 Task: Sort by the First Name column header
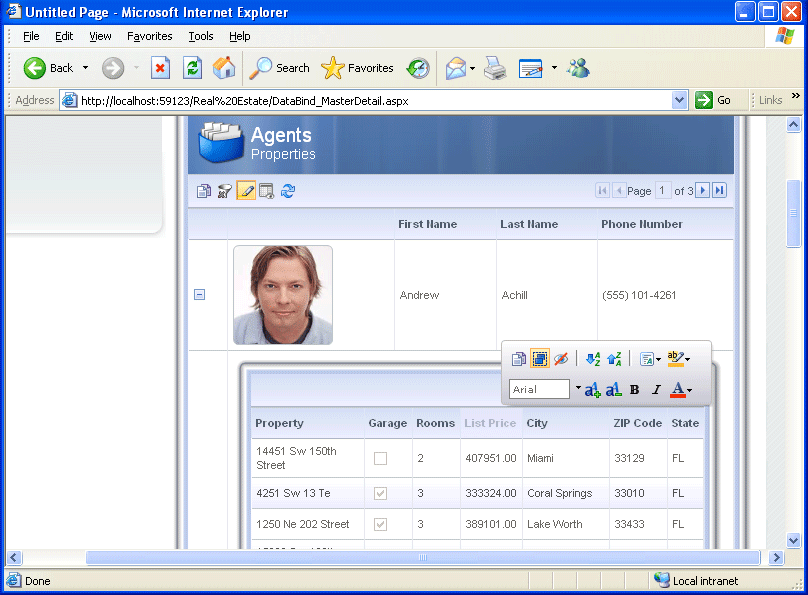(x=427, y=224)
